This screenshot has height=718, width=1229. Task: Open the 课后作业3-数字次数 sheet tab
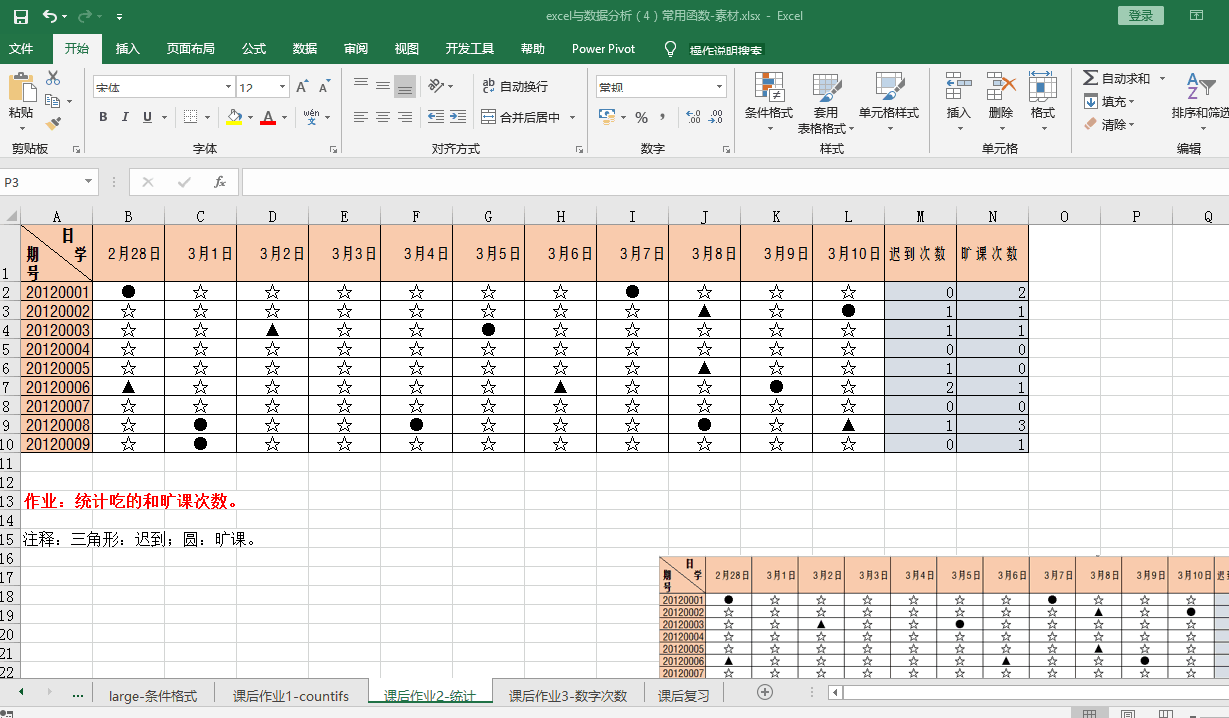click(567, 695)
